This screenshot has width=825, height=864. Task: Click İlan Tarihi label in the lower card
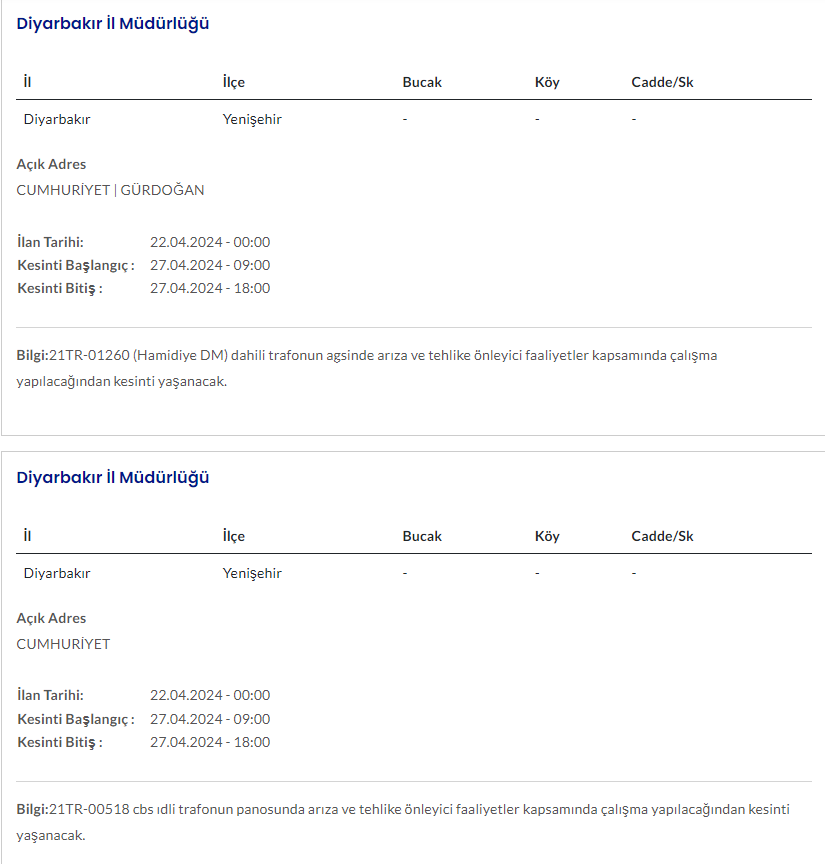coord(50,695)
